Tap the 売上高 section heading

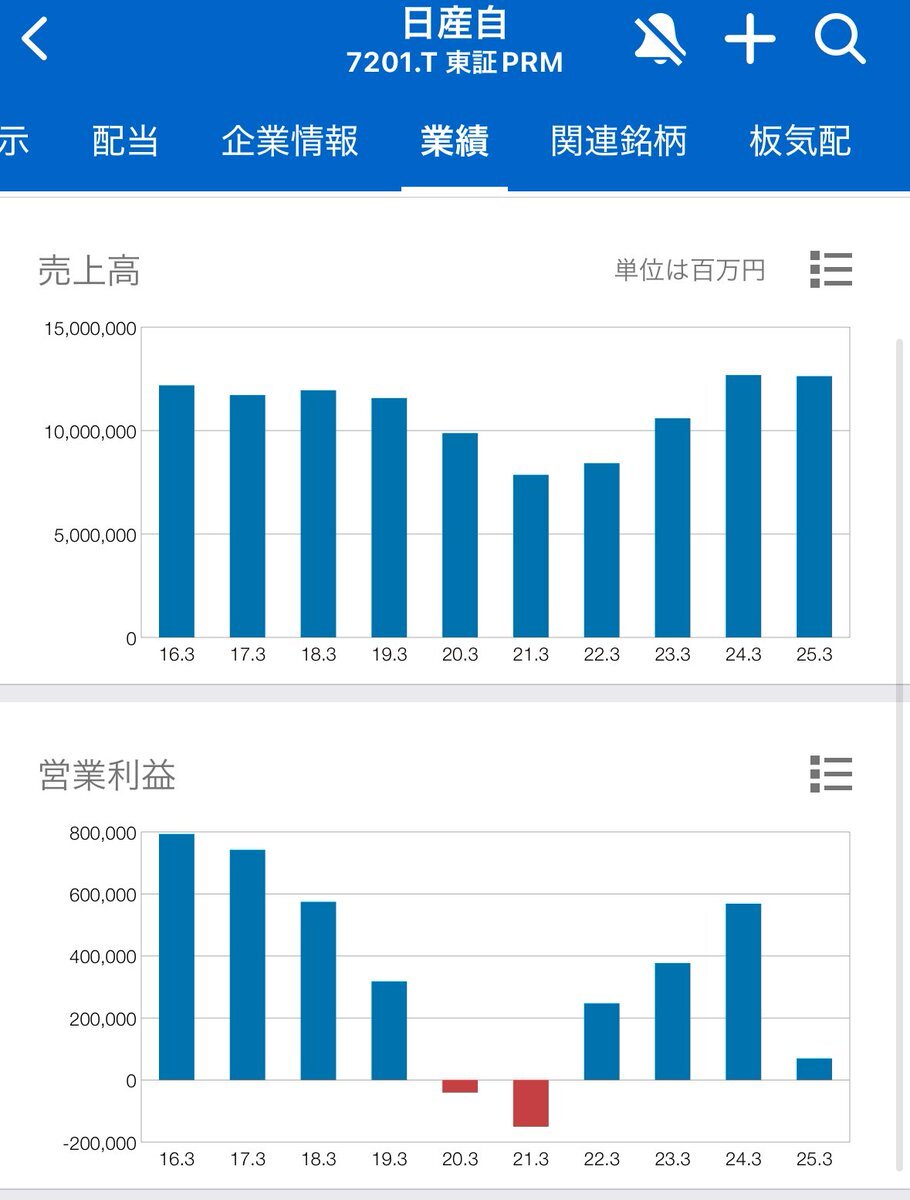(x=89, y=270)
